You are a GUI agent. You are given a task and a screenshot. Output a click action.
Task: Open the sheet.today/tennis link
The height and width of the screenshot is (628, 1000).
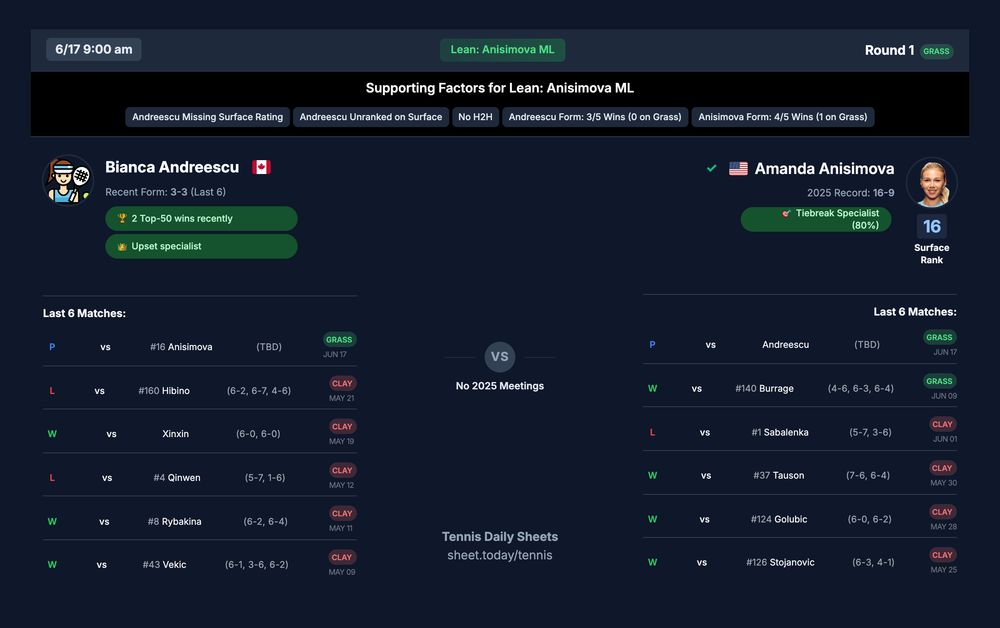(499, 555)
